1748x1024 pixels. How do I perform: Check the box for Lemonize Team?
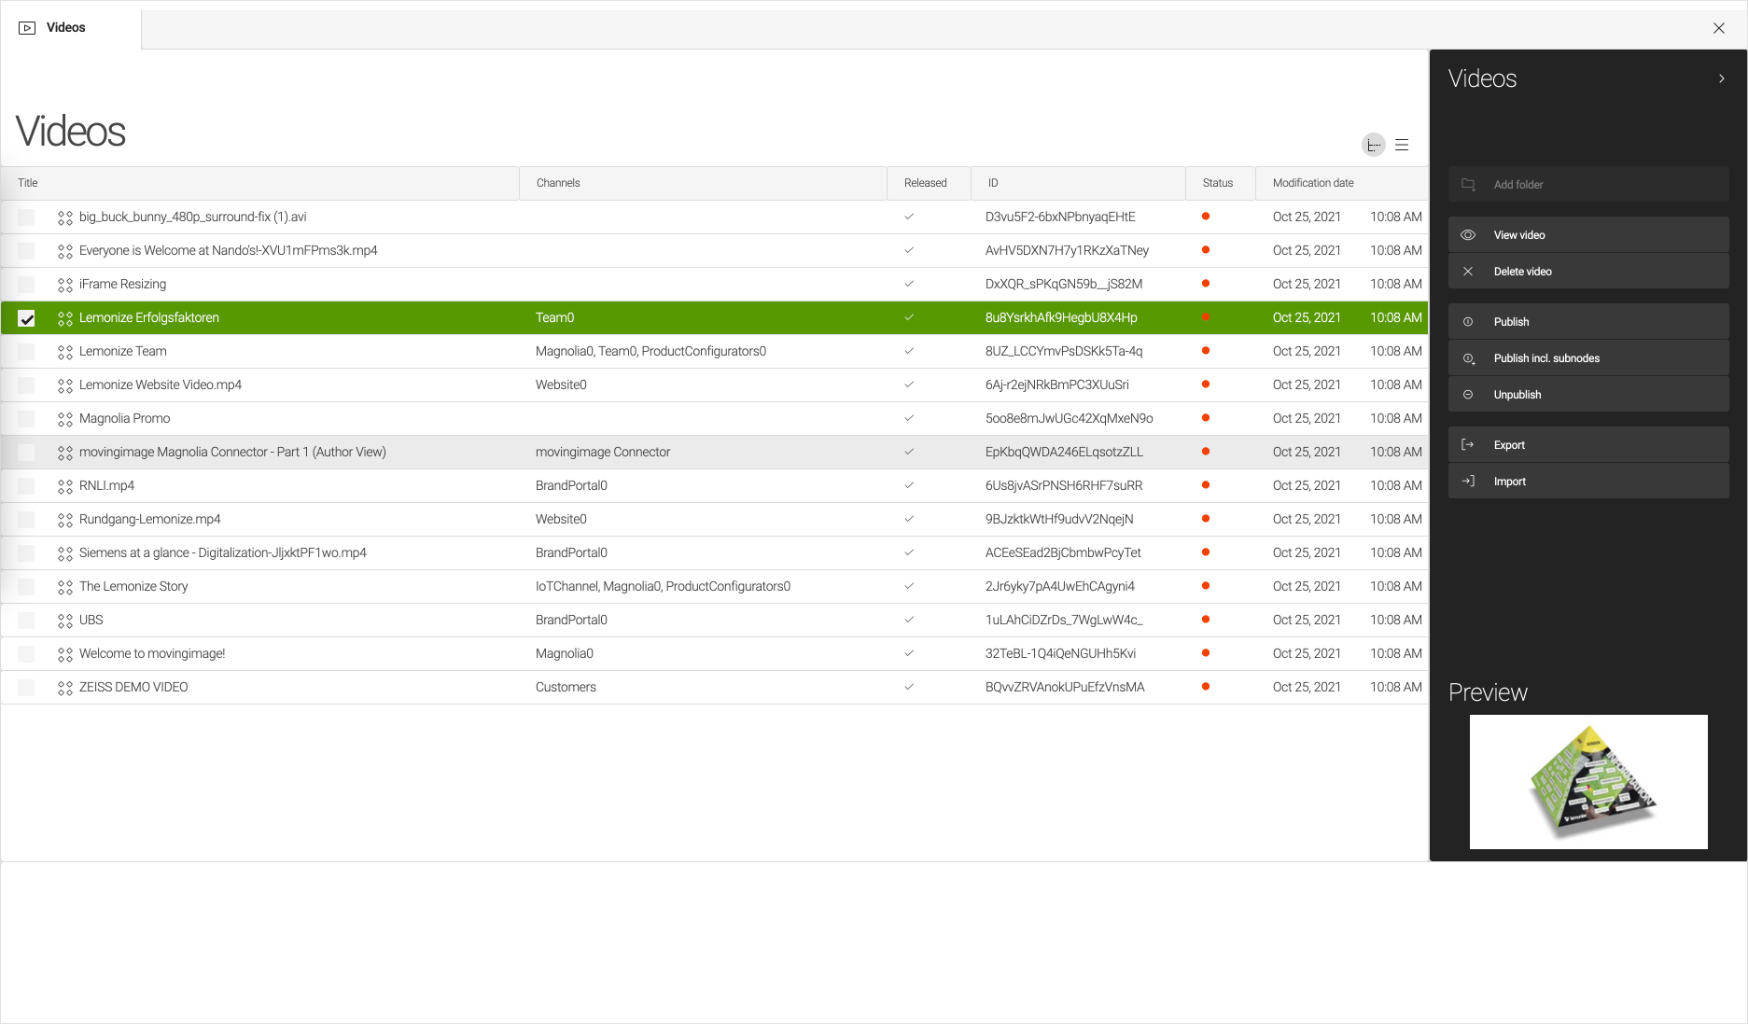(x=27, y=352)
